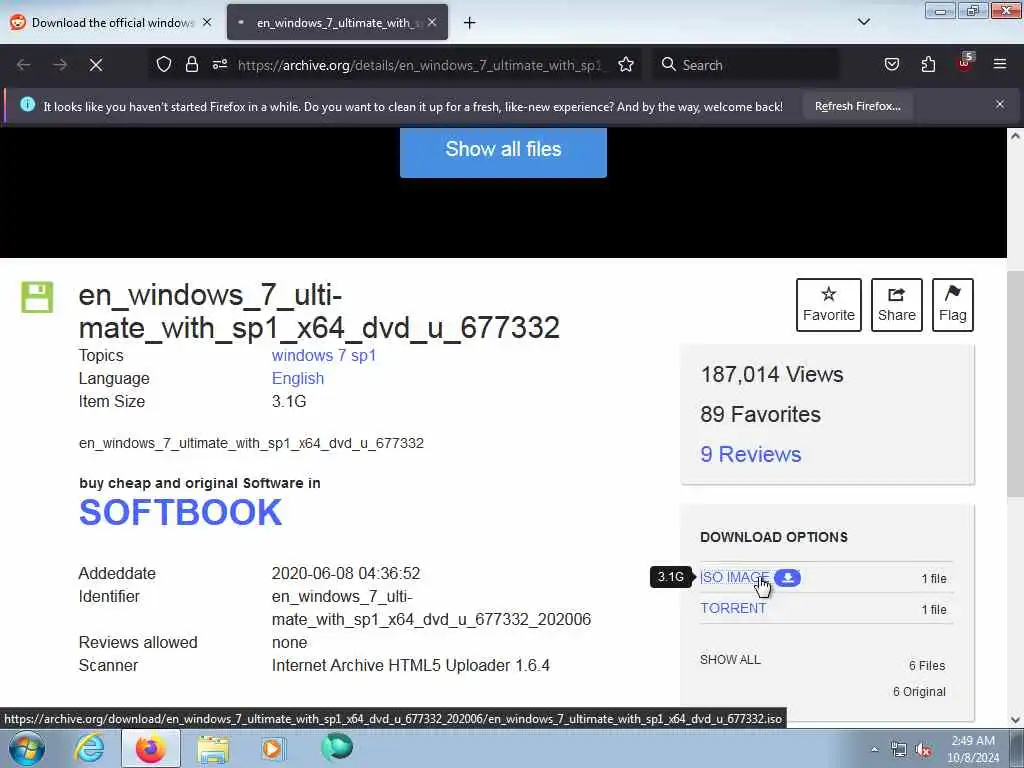
Task: Click the '89 Favorites' text
Action: pos(760,414)
